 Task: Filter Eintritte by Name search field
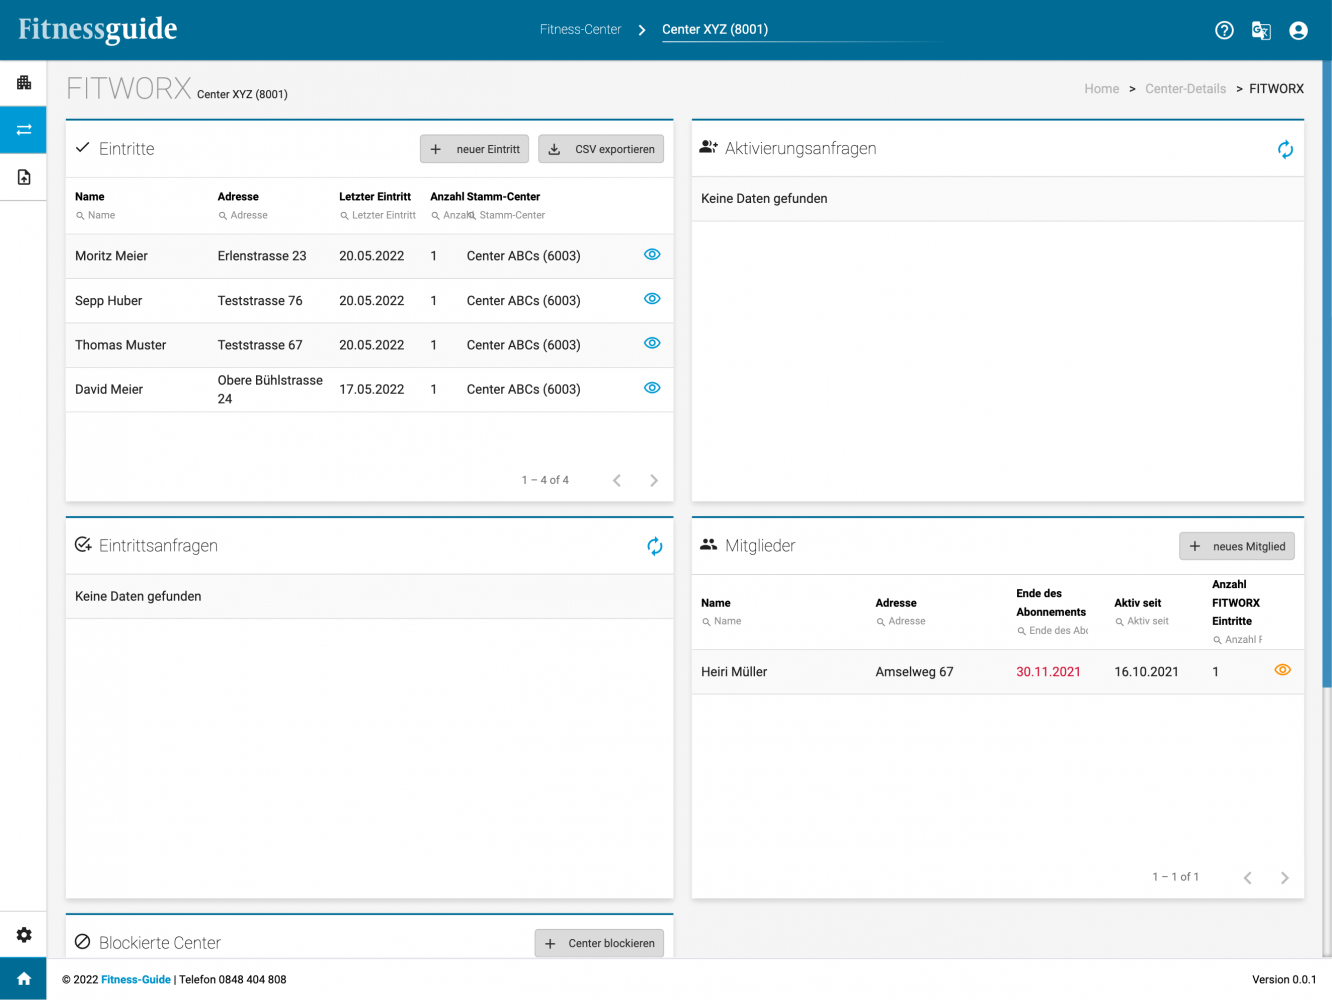pos(101,215)
